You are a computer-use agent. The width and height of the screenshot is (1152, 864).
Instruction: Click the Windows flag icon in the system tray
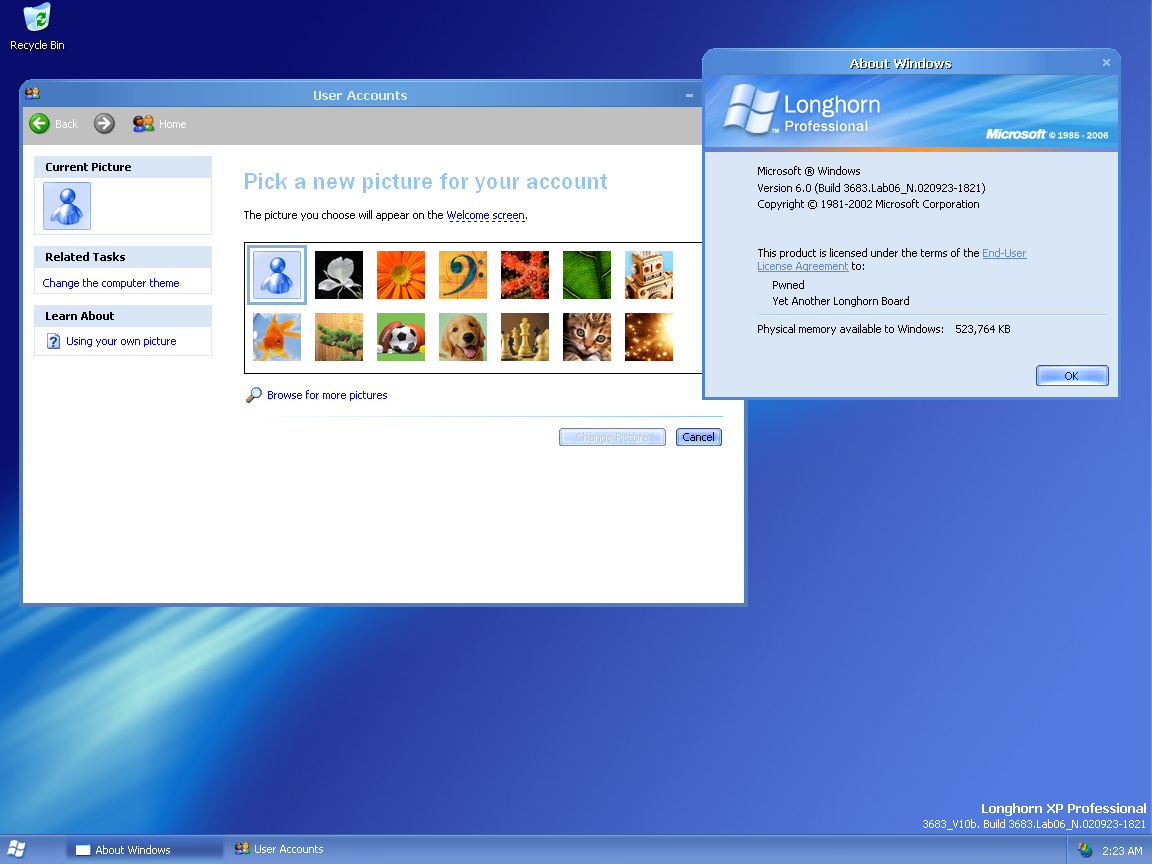pos(1084,849)
